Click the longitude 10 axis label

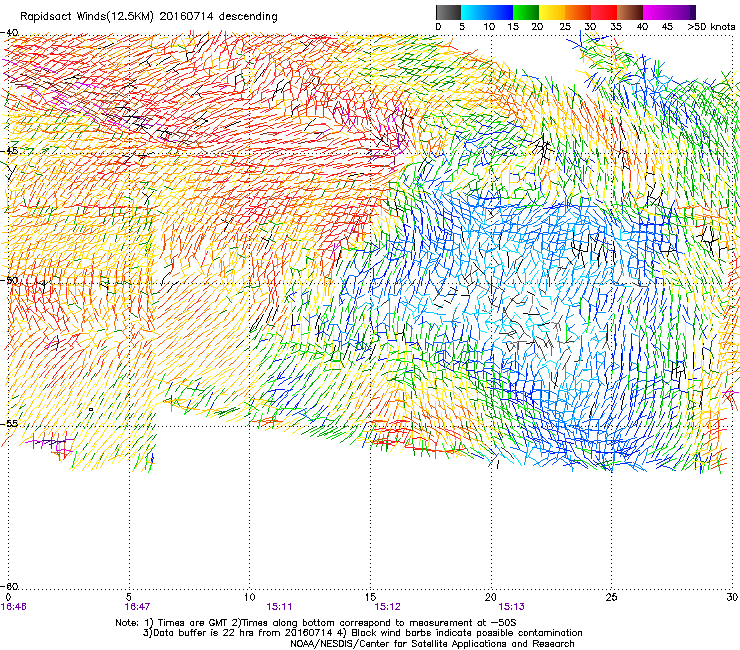[250, 597]
